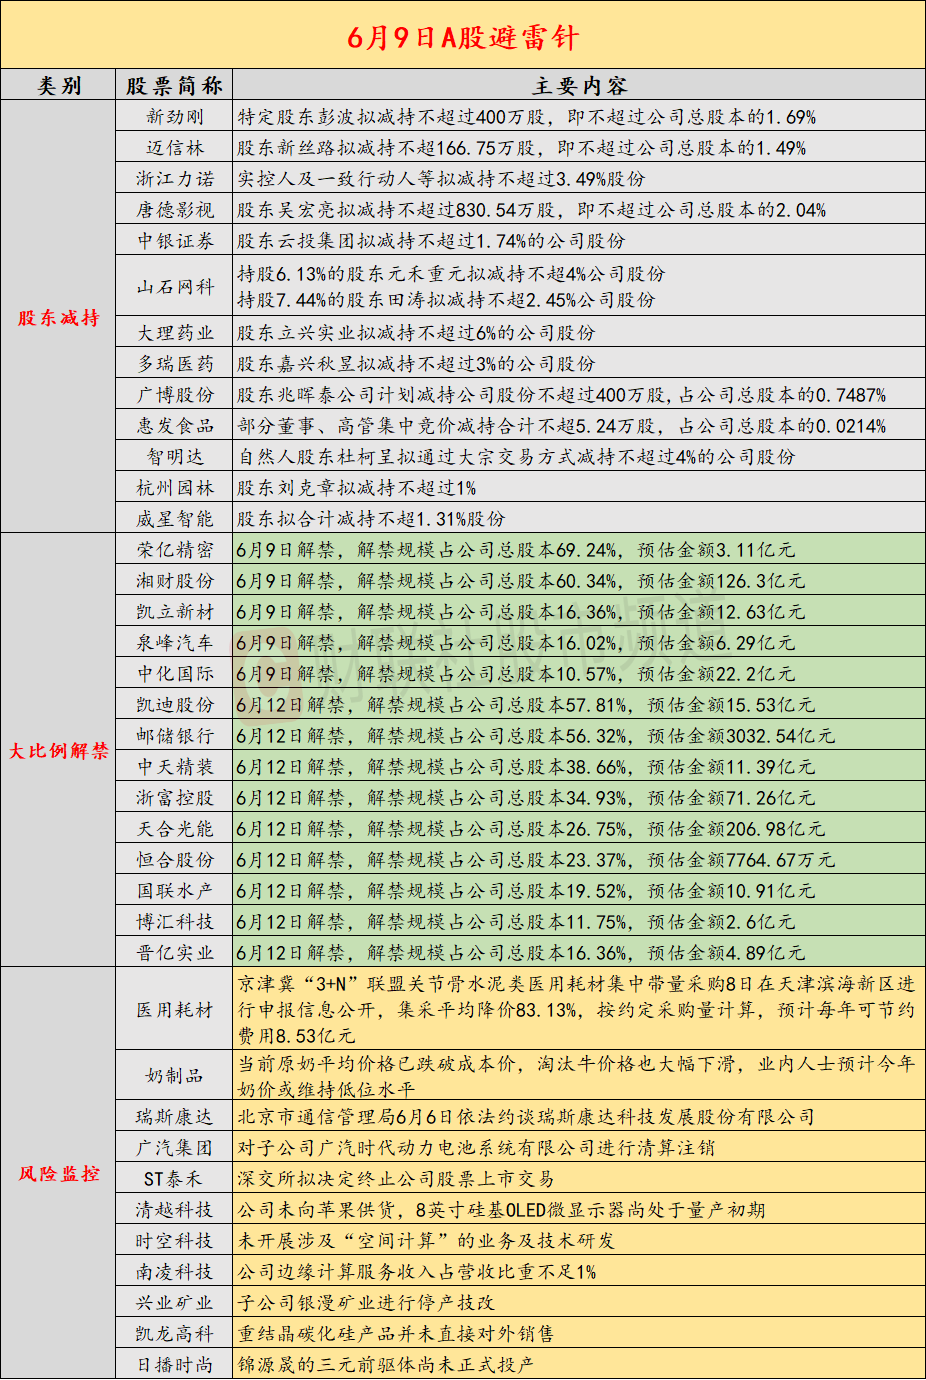Click stock name "凯龙高科"
926x1380 pixels.
tap(175, 1334)
